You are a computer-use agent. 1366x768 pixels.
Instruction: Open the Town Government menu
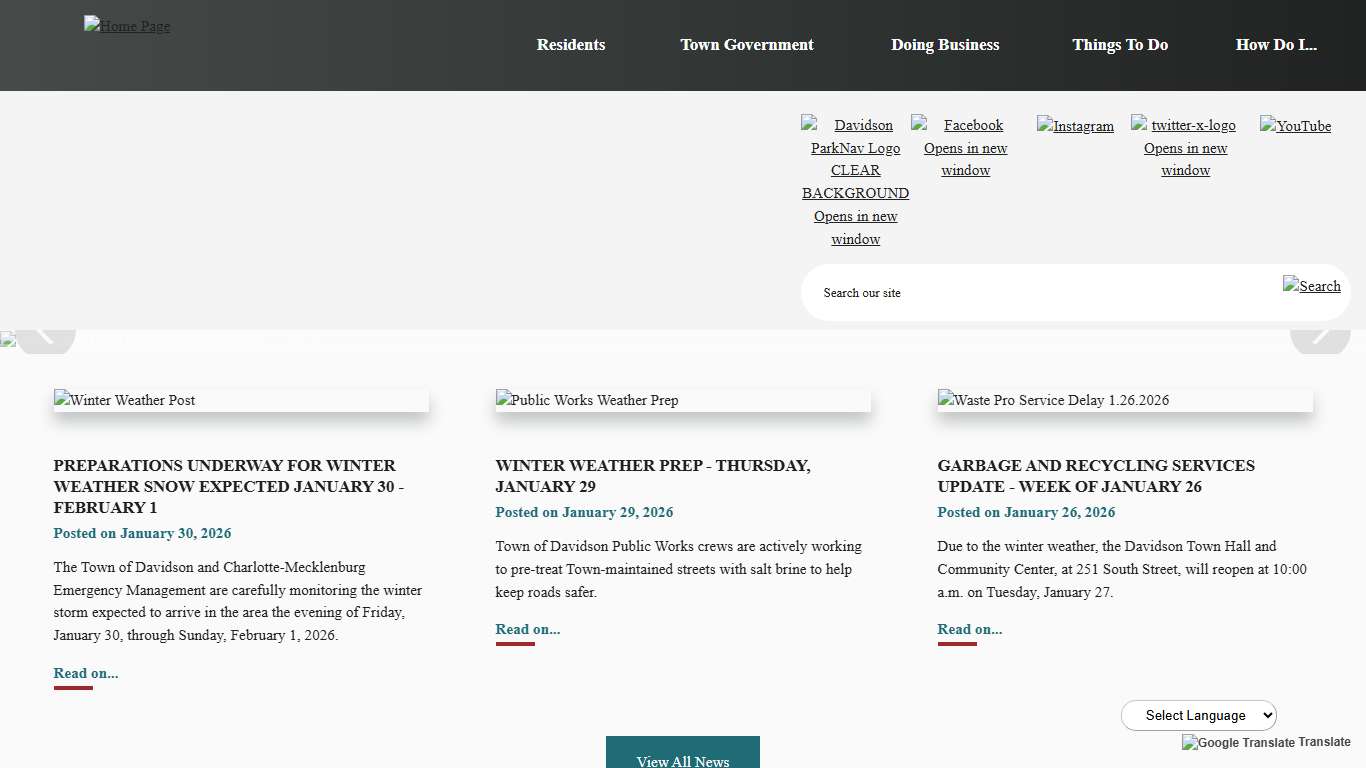tap(747, 44)
